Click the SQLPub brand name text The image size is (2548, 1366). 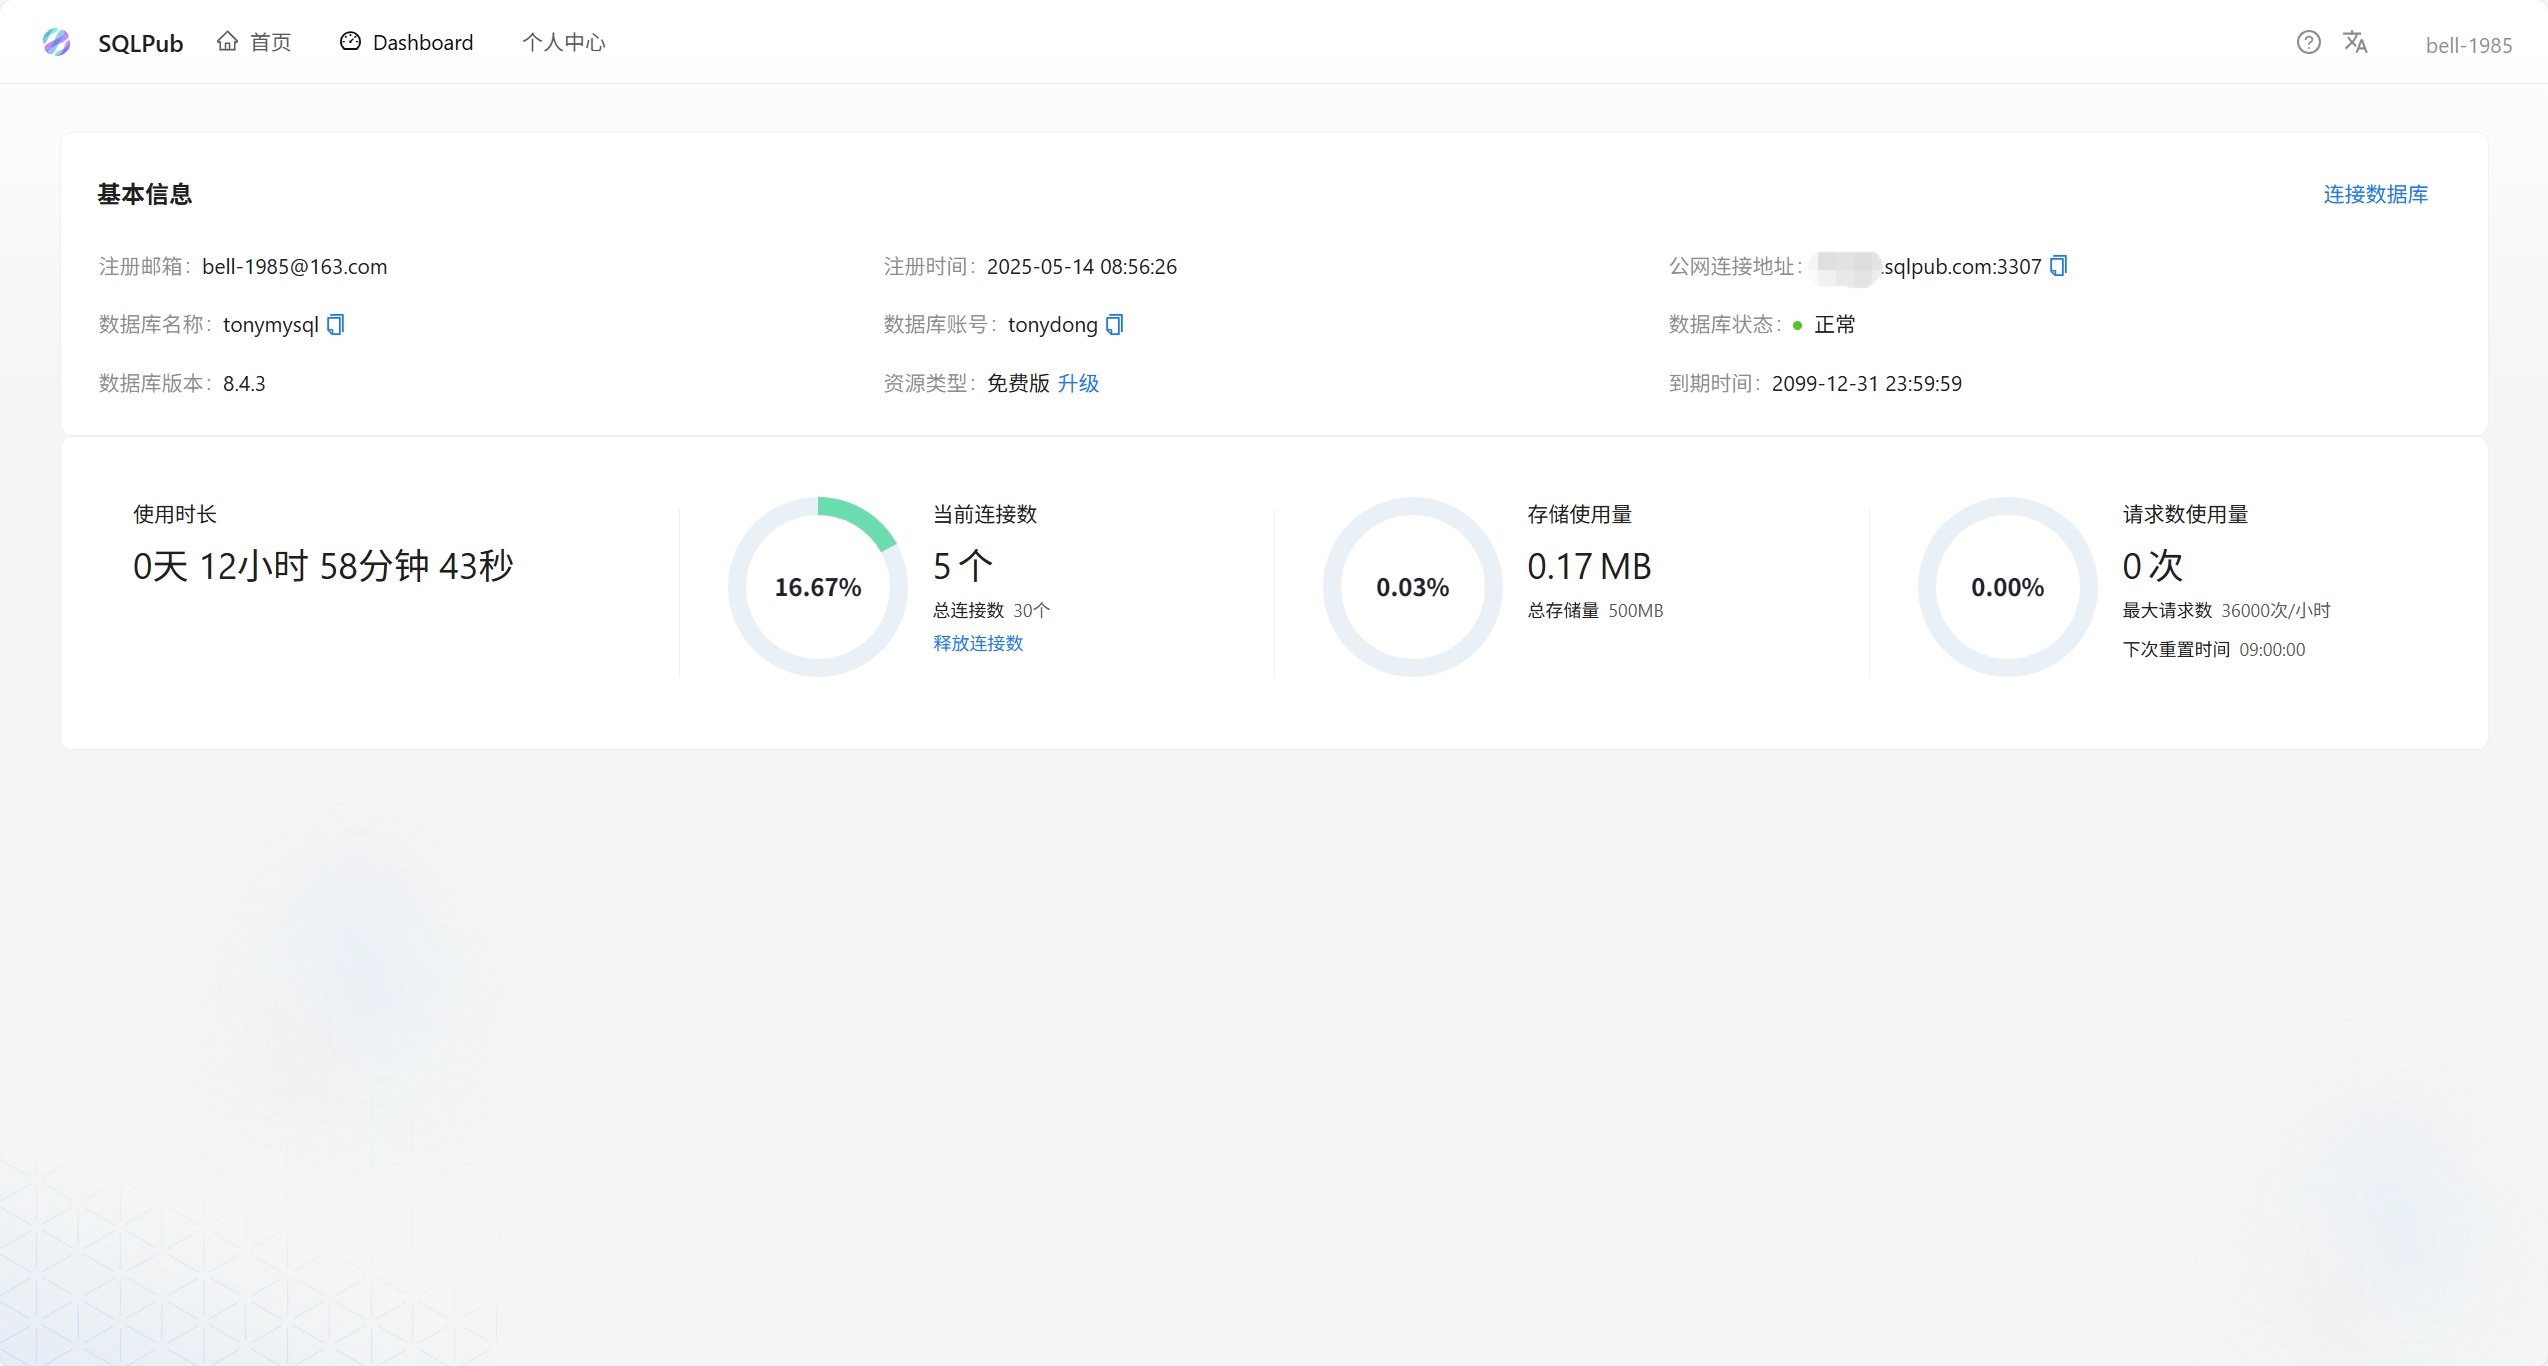click(x=140, y=43)
